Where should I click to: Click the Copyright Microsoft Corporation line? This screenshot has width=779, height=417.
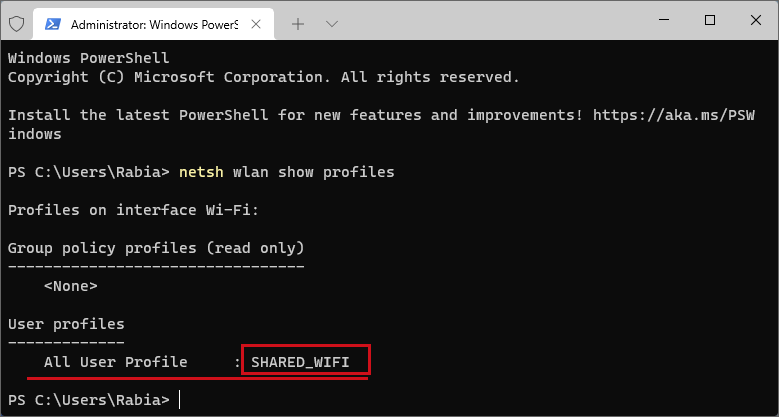264,78
